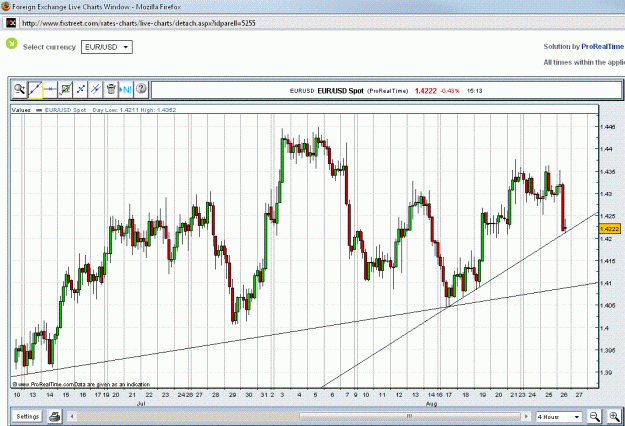Image resolution: width=625 pixels, height=426 pixels.
Task: Open the EUR/USD currency dropdown
Action: (x=107, y=47)
